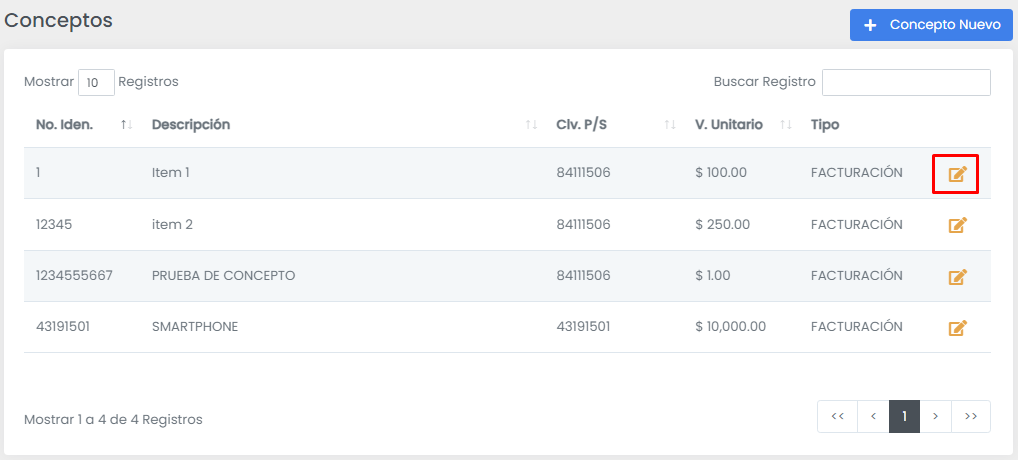The height and width of the screenshot is (460, 1018).
Task: Focus the Buscar Registro search field
Action: pos(906,82)
